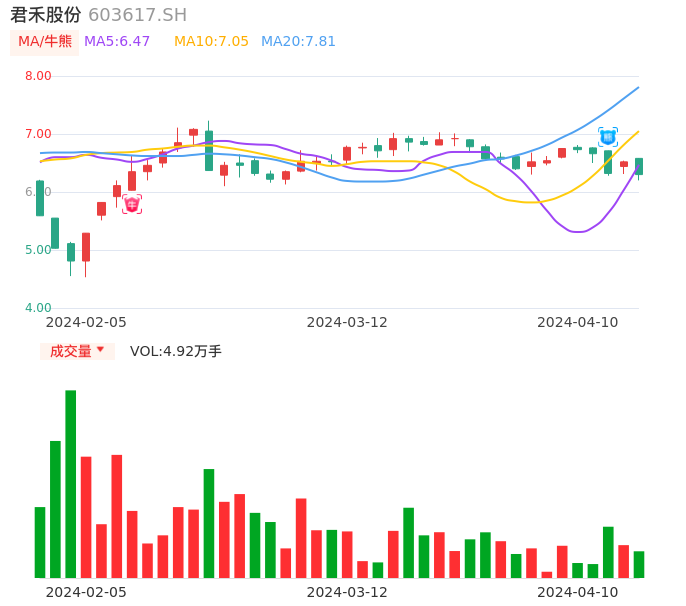Click the stock code 603617.SH
Image resolution: width=686 pixels, height=606 pixels.
[137, 15]
